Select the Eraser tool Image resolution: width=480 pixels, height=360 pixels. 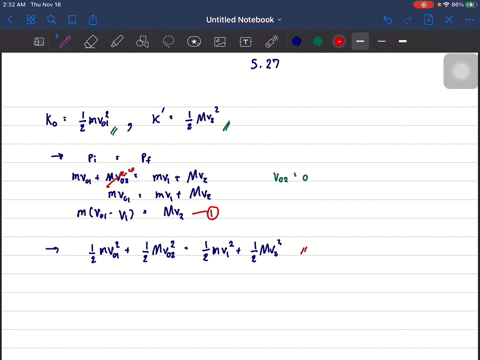pyautogui.click(x=91, y=42)
